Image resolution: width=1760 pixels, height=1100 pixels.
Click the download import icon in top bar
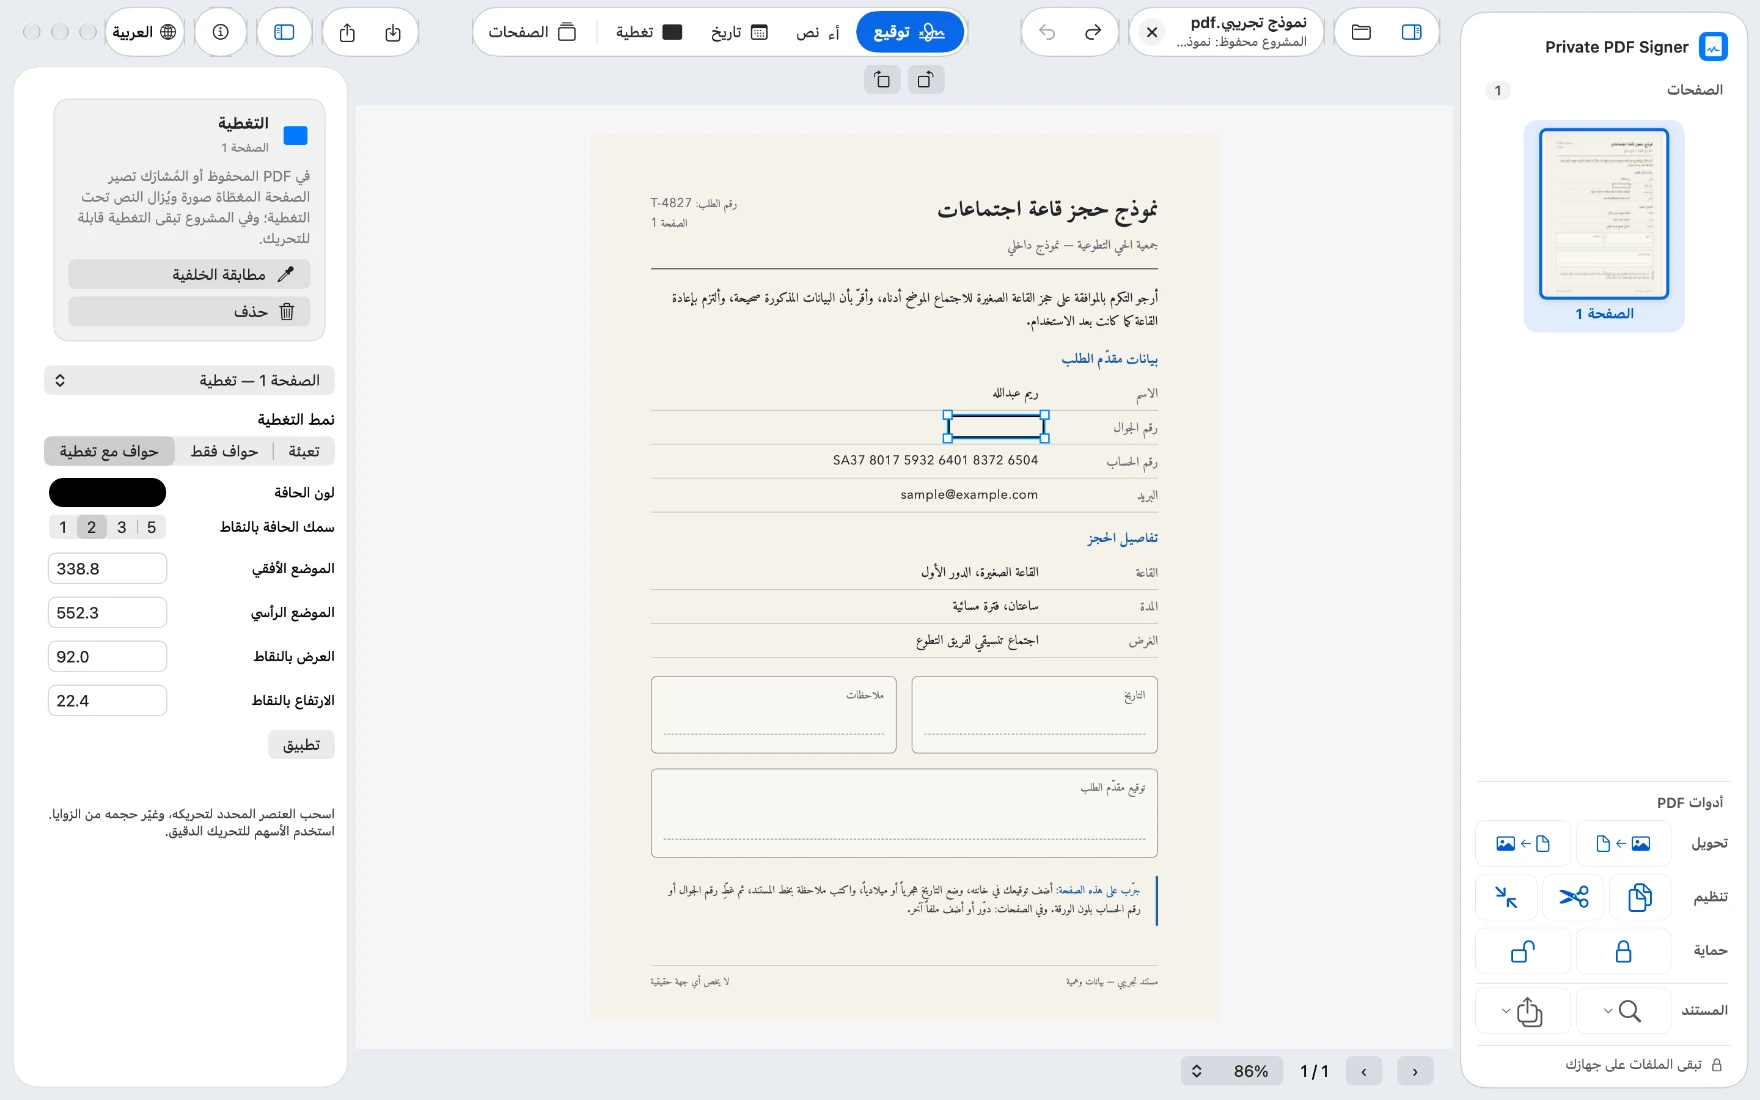point(393,32)
